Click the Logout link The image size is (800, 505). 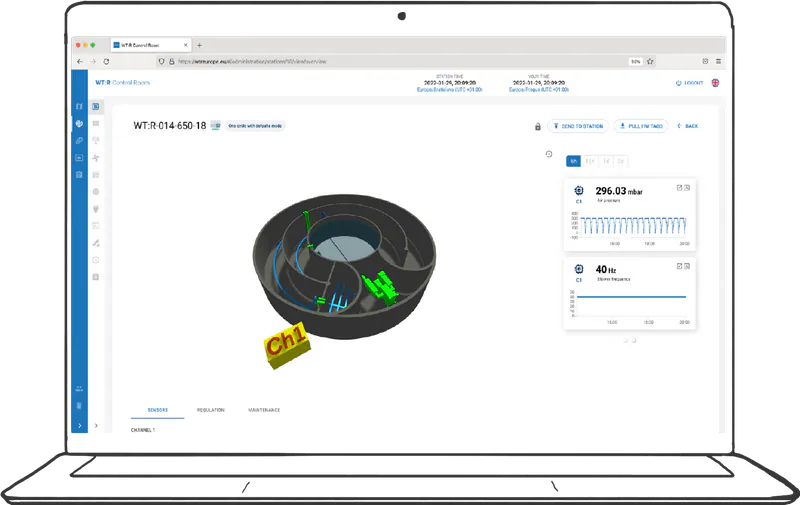pyautogui.click(x=691, y=84)
